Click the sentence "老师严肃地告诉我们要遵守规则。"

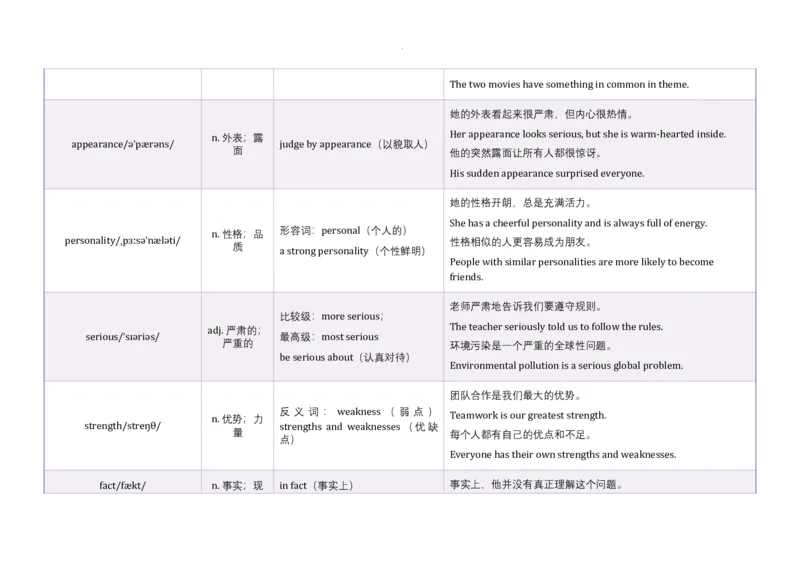pyautogui.click(x=526, y=307)
